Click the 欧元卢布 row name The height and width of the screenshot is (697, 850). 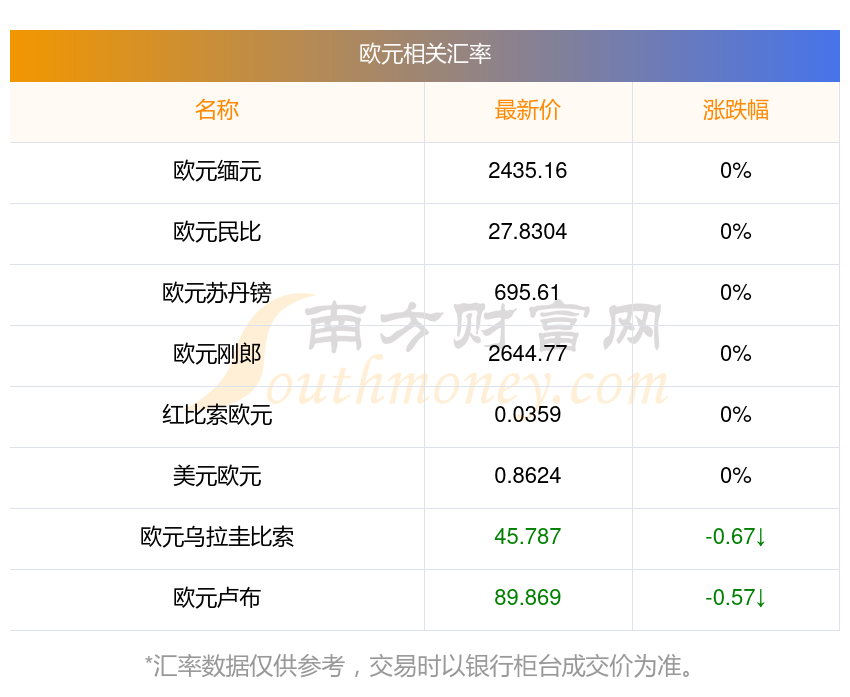pyautogui.click(x=217, y=598)
